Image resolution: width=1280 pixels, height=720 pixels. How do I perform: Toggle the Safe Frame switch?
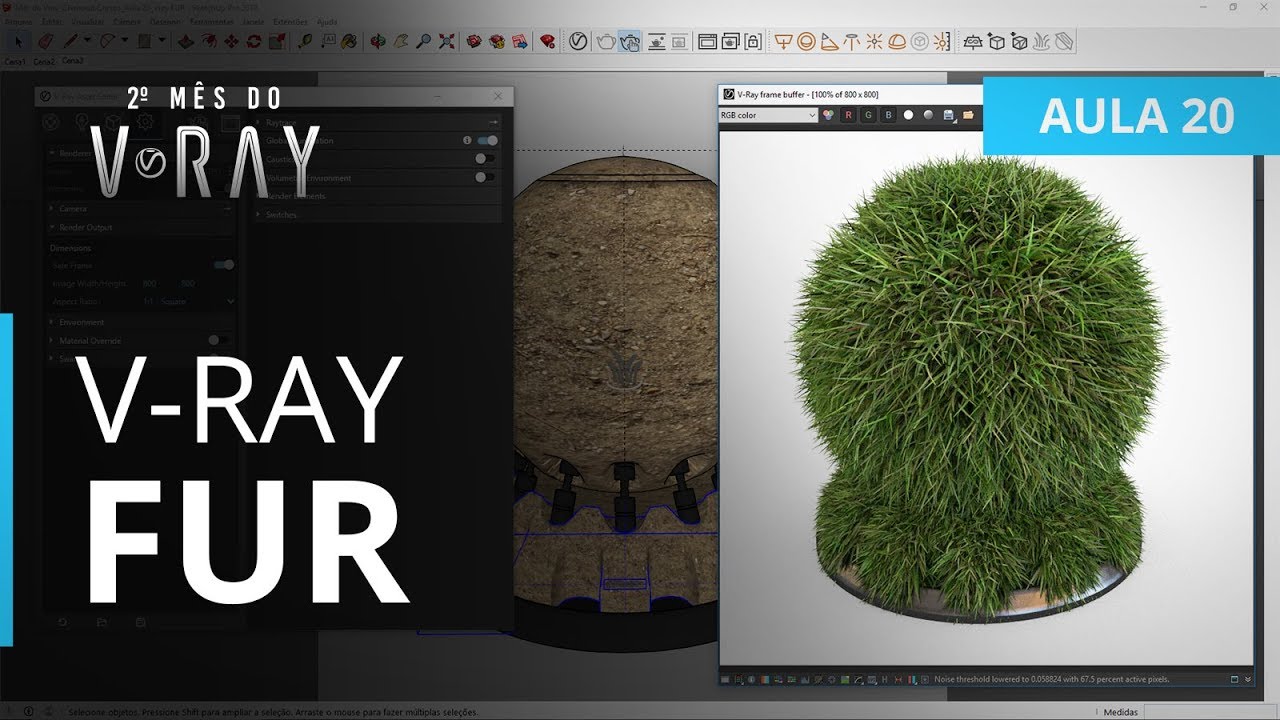coord(224,265)
